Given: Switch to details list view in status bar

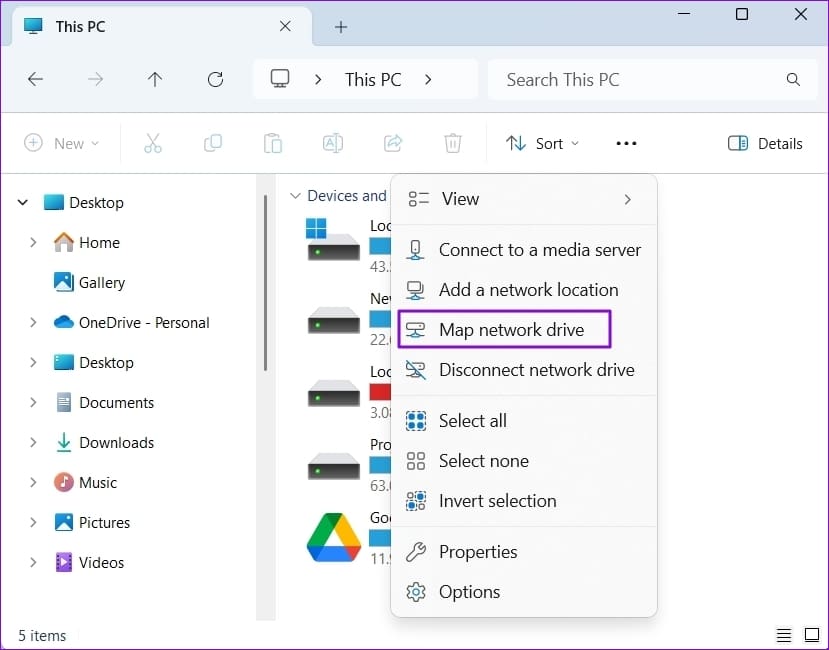Looking at the screenshot, I should click(x=784, y=635).
